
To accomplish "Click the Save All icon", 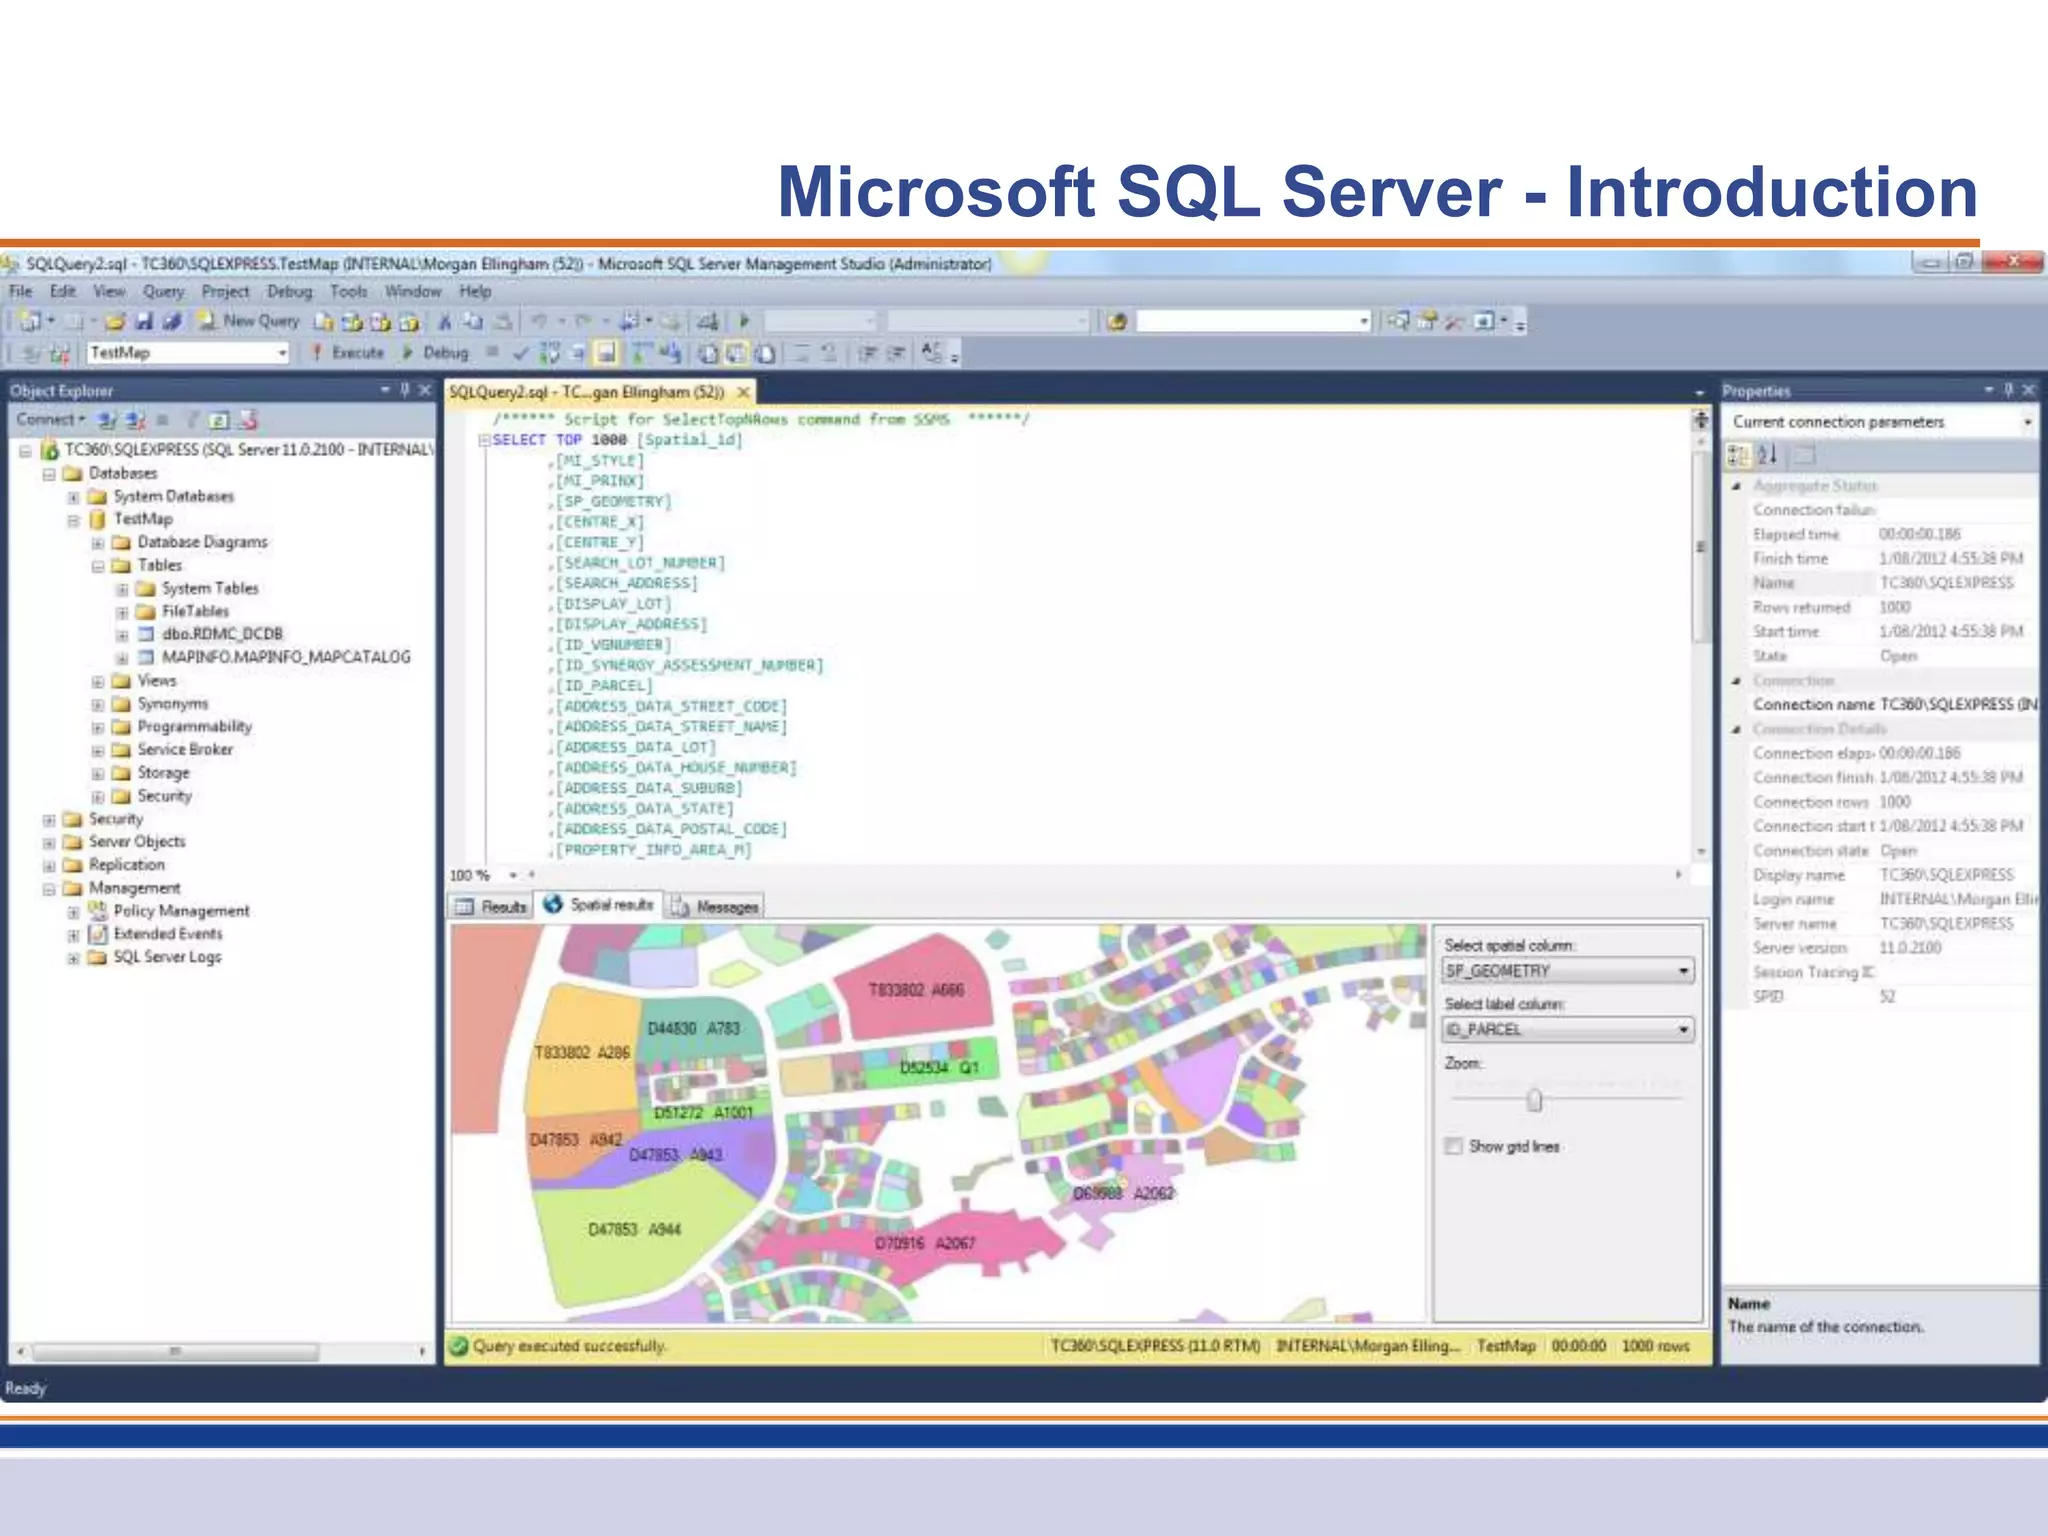I will (x=172, y=321).
